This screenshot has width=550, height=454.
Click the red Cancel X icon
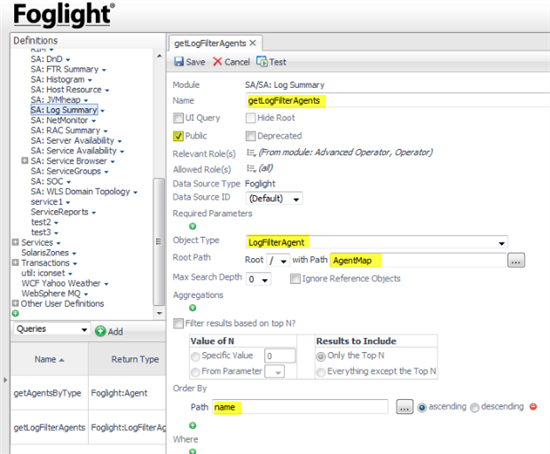[217, 62]
